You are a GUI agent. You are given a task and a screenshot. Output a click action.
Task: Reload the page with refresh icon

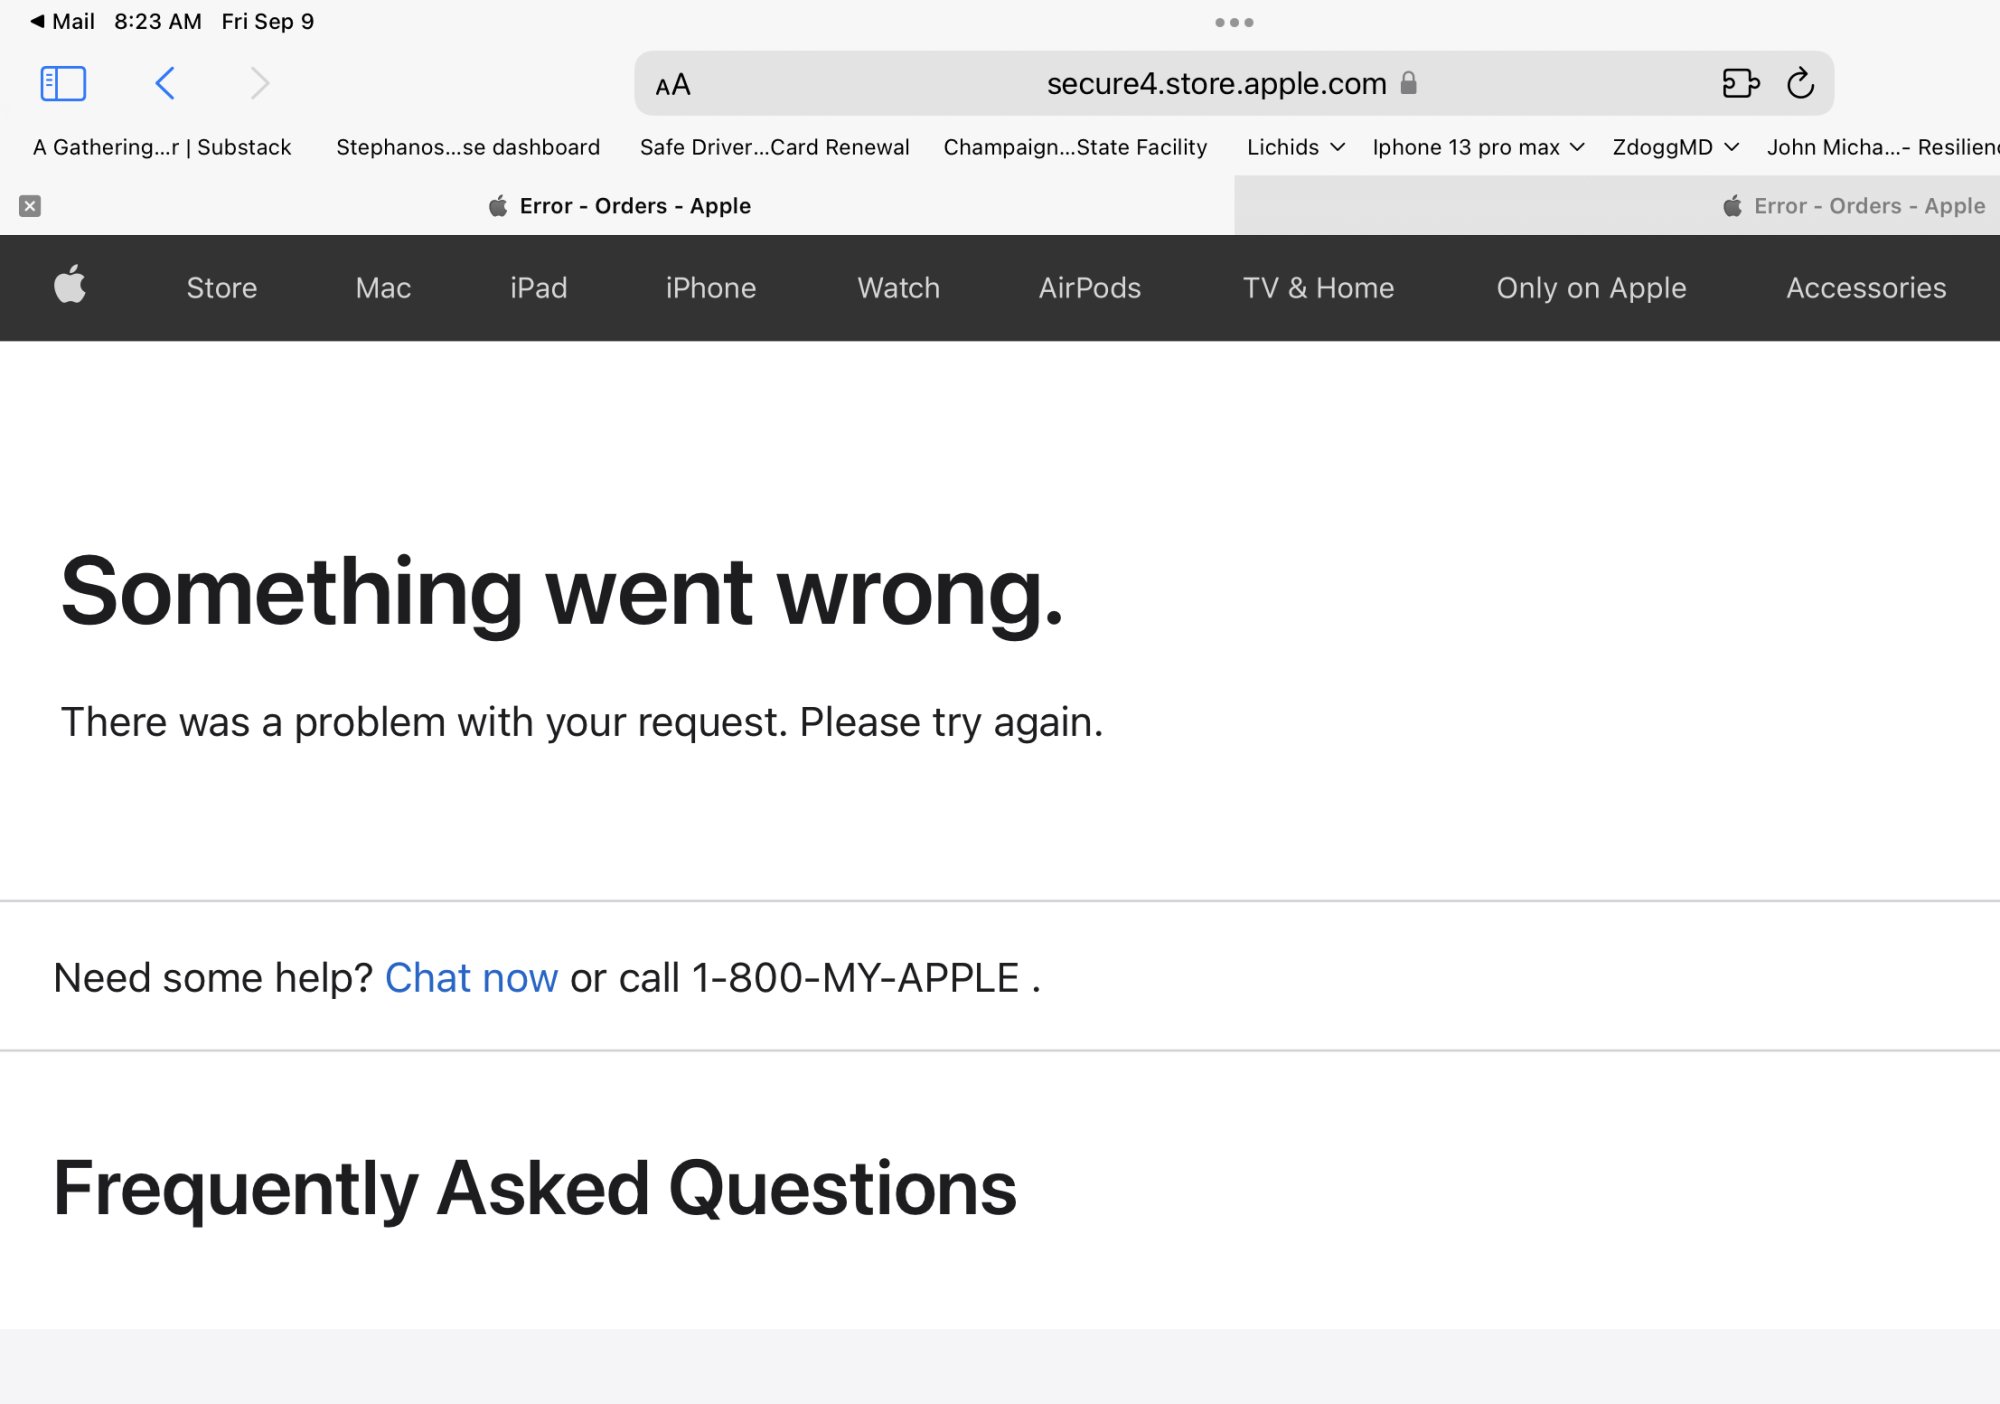[1800, 83]
